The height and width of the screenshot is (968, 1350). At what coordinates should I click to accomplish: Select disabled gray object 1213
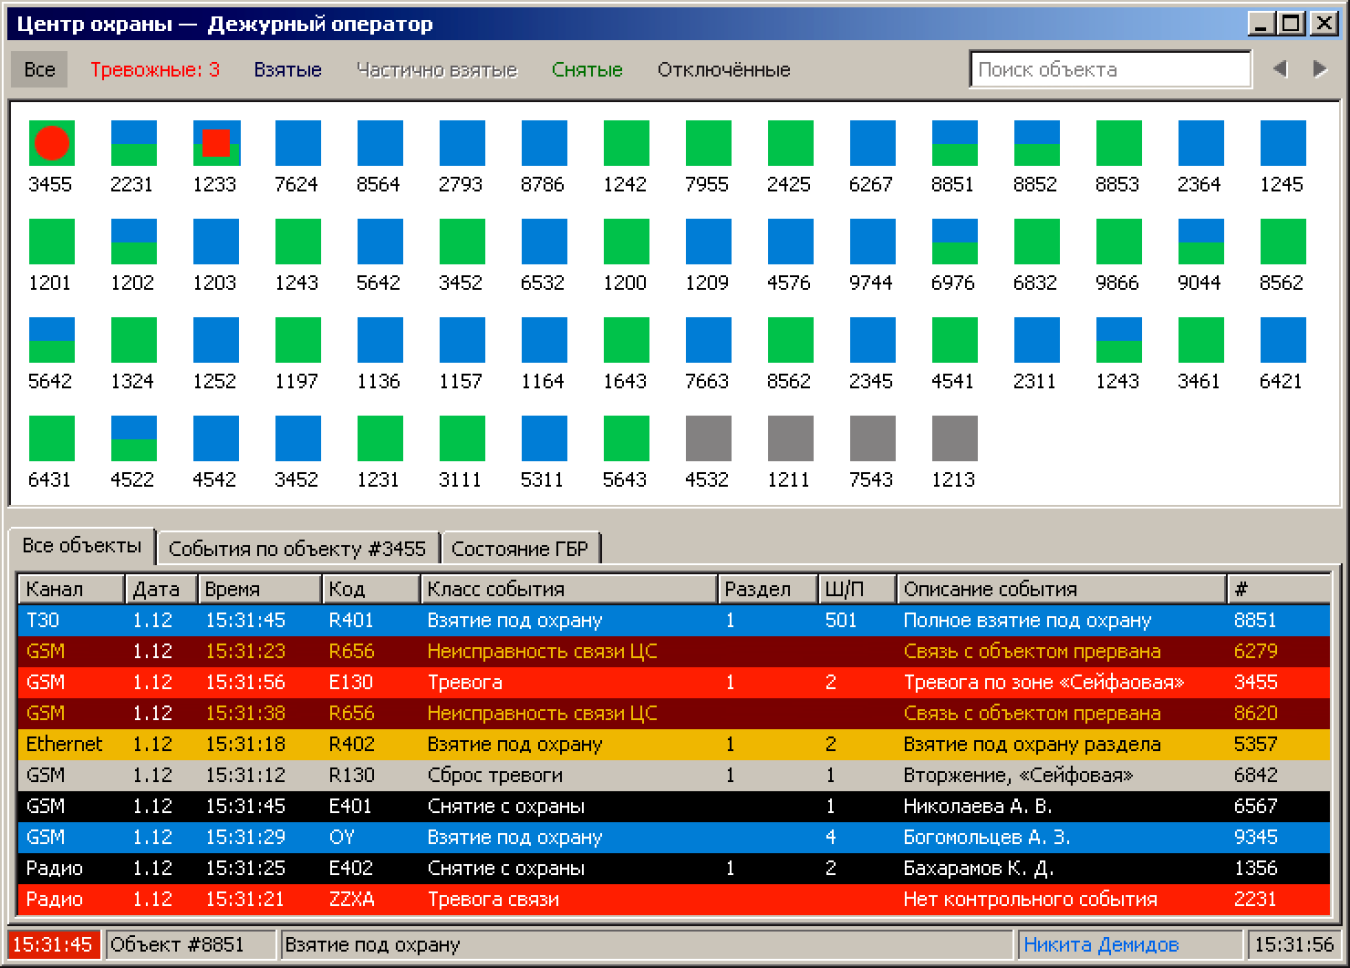point(954,438)
